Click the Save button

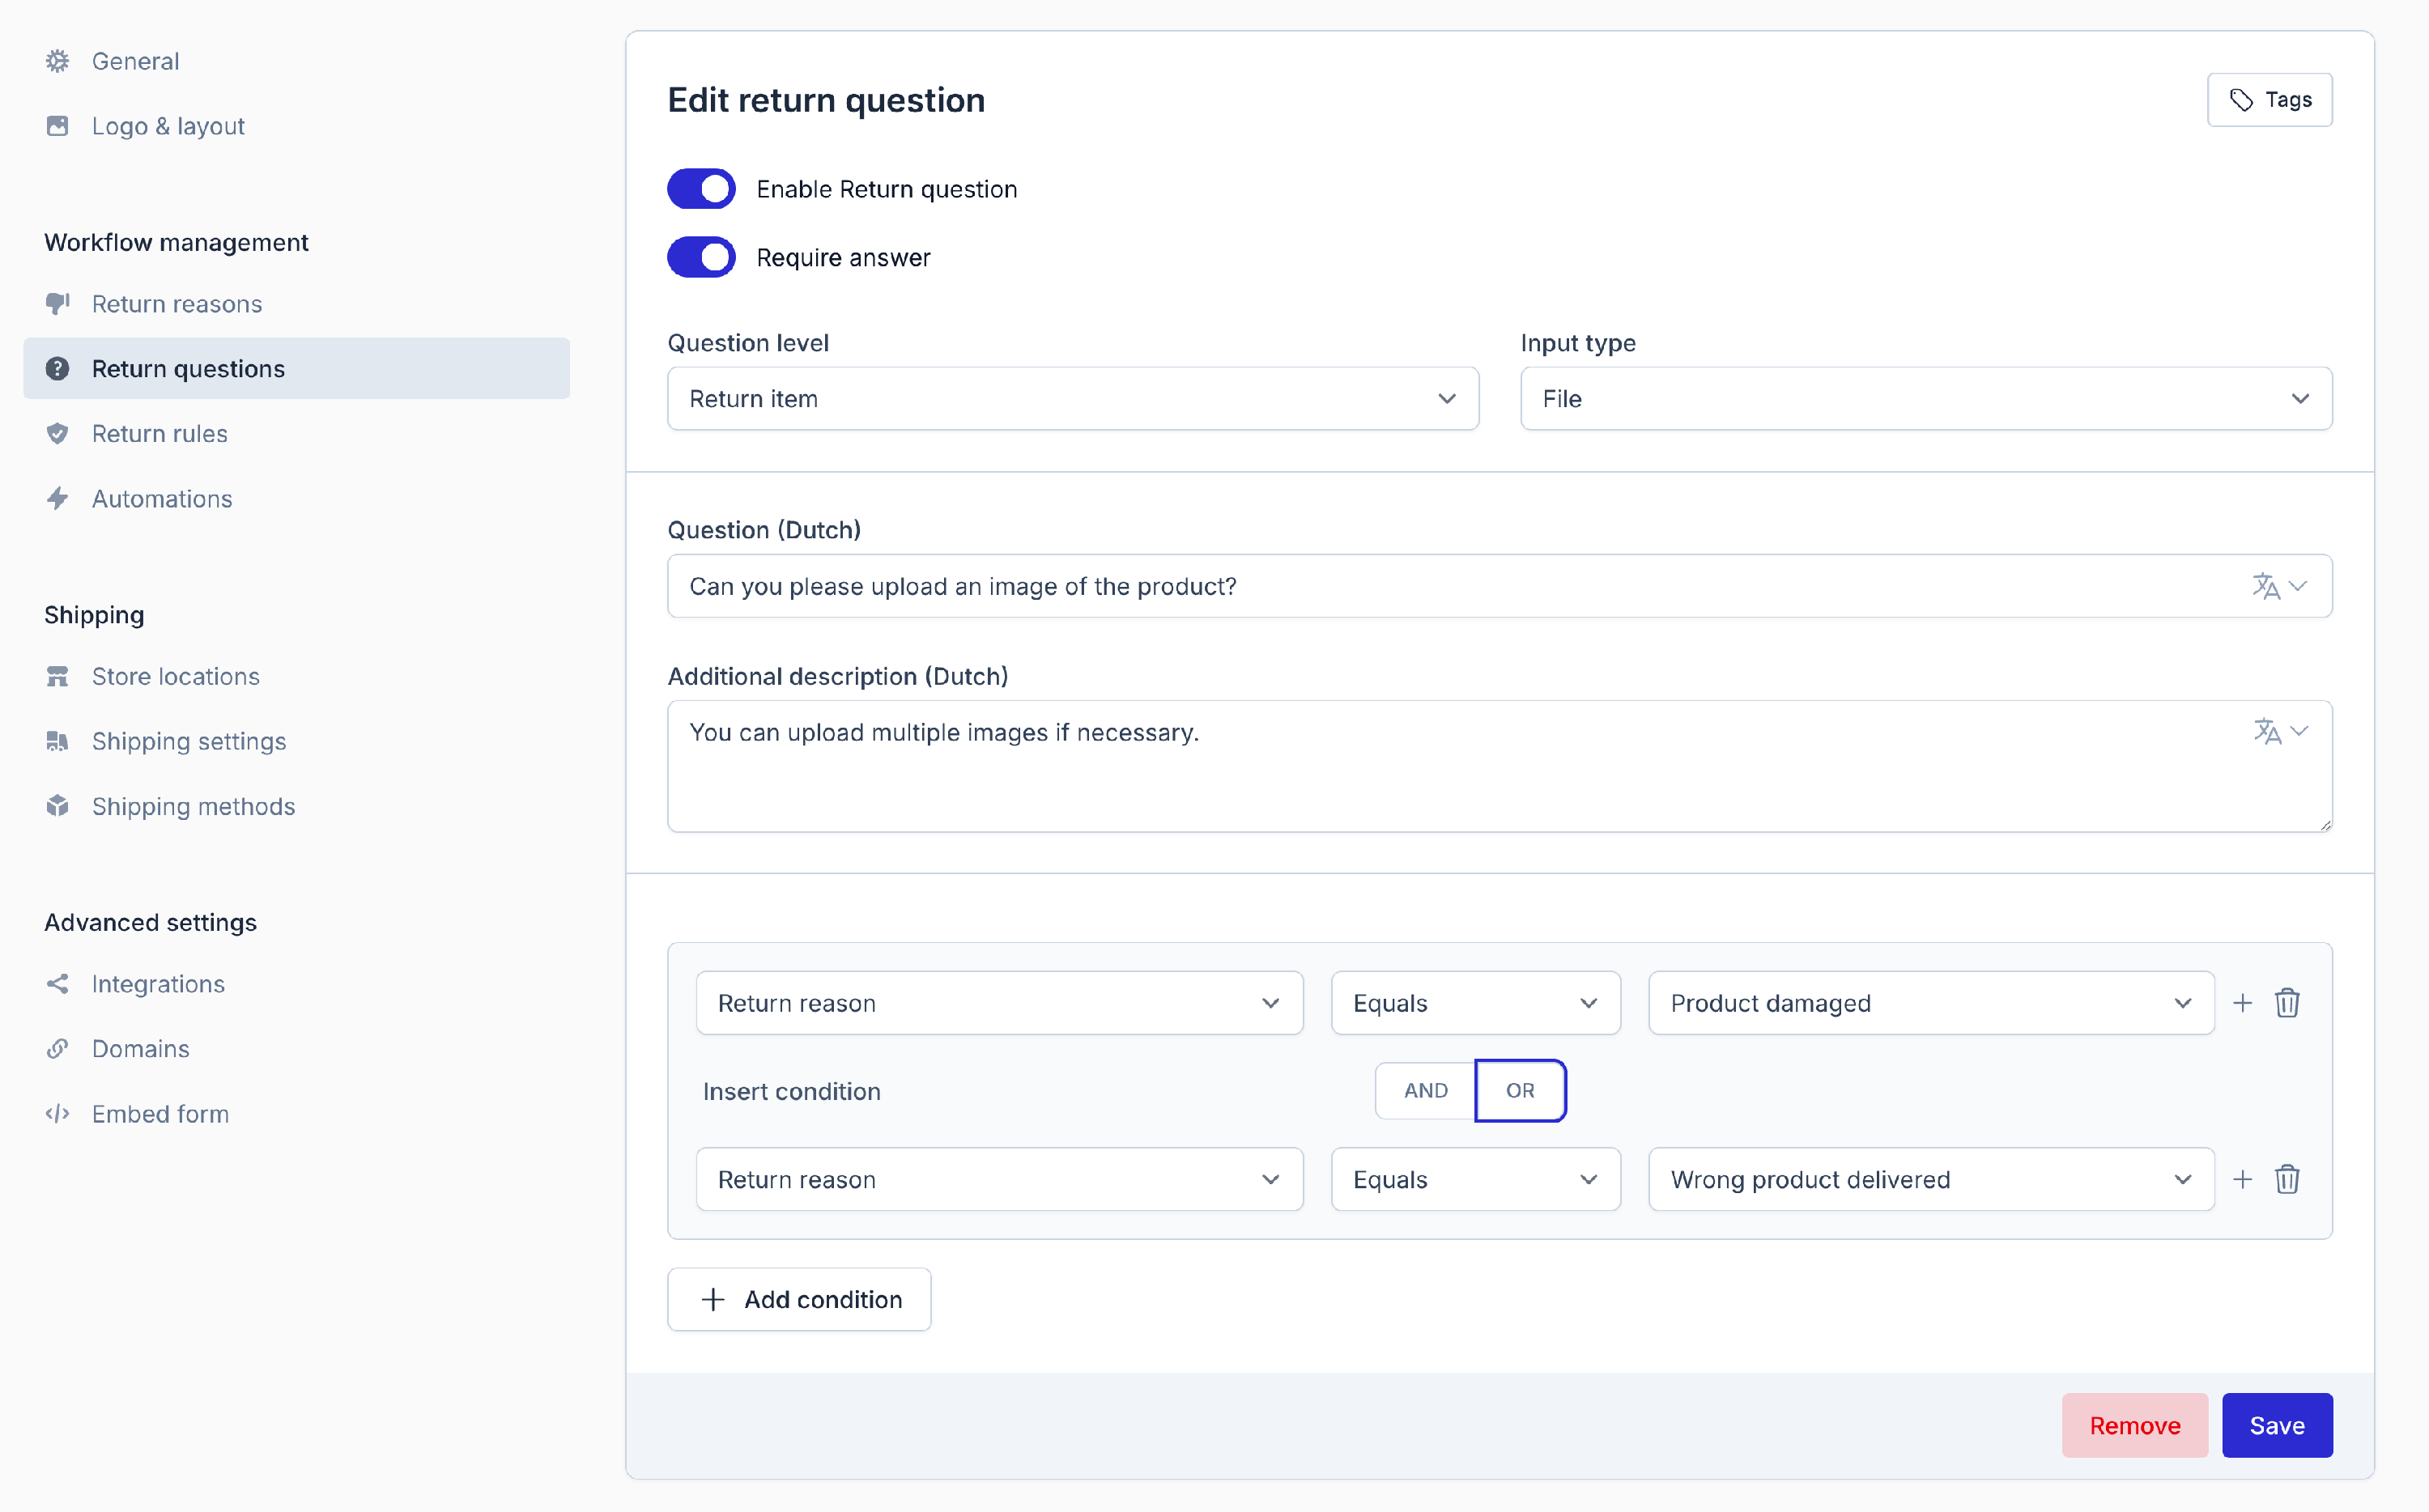pos(2276,1425)
